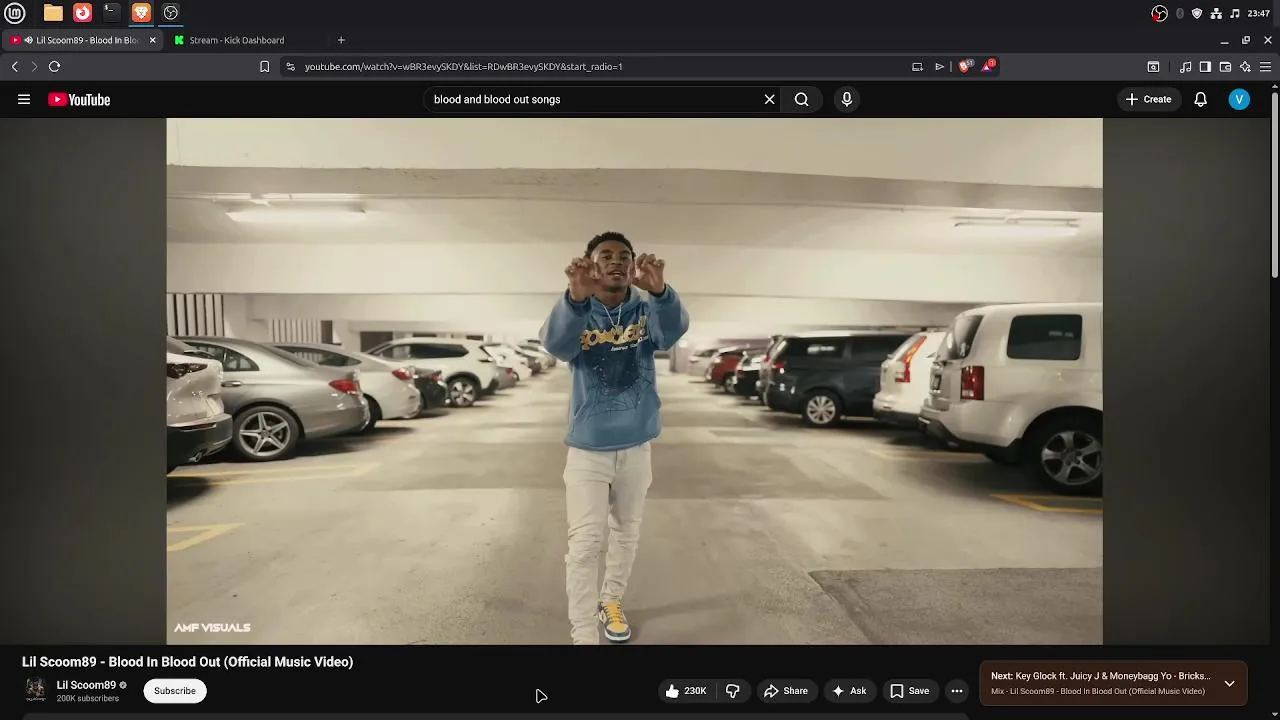Open the more actions three-dot menu
The image size is (1280, 720).
956,691
